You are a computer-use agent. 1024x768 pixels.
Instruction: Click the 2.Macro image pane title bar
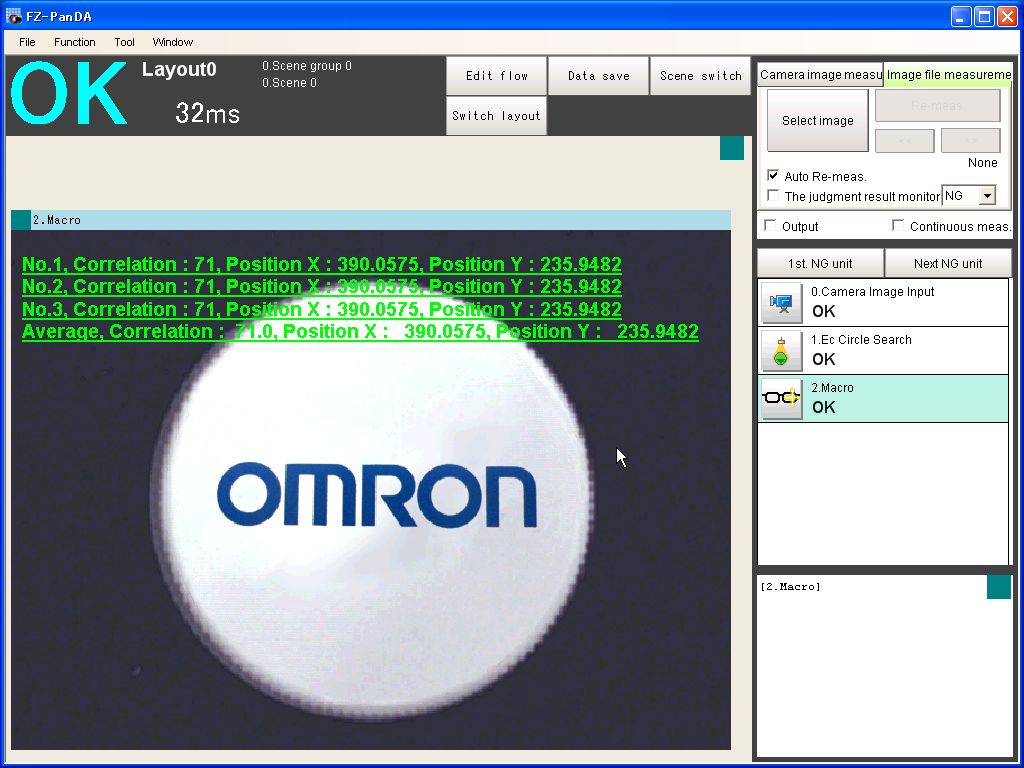(x=371, y=220)
